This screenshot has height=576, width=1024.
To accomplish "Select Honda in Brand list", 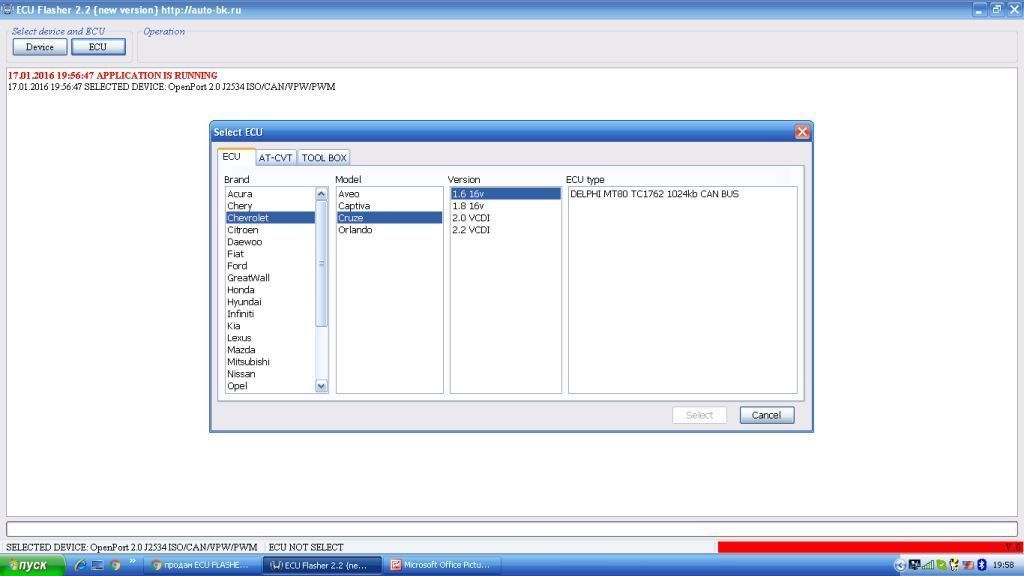I will coord(270,290).
